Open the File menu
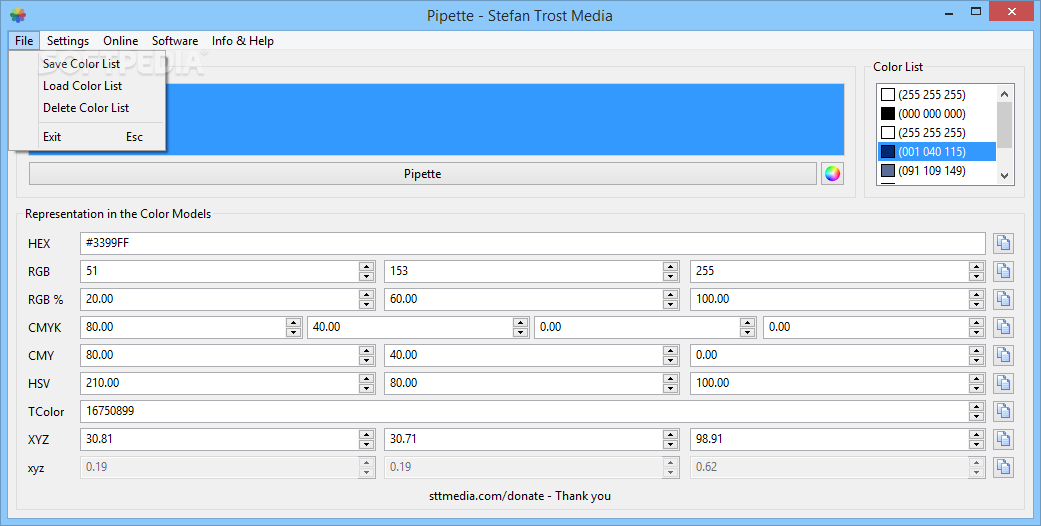This screenshot has height=526, width=1041. pos(24,41)
